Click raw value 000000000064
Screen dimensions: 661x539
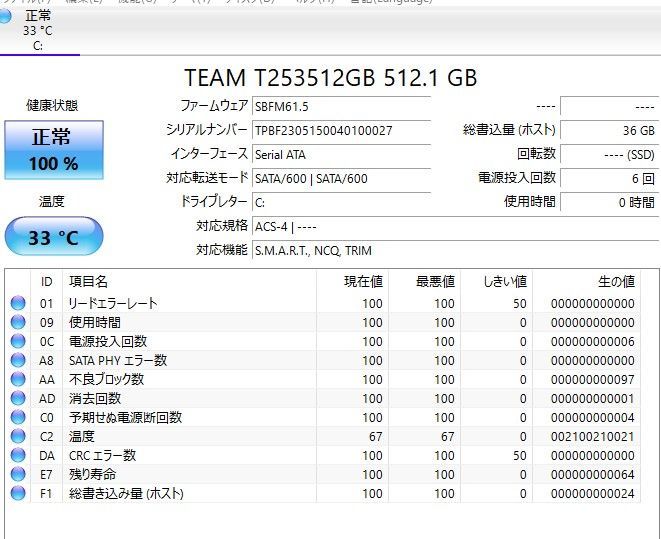[x=592, y=475]
